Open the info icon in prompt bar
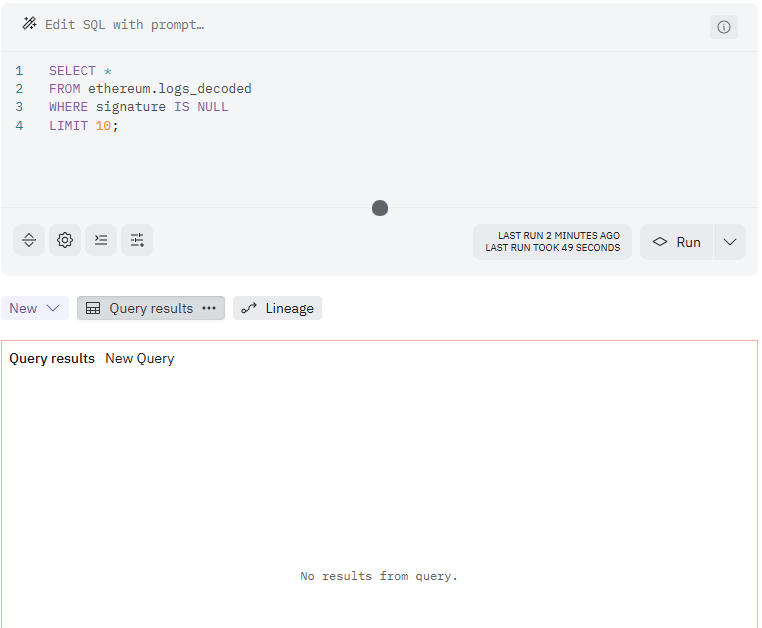Screen dimensions: 762x628 tap(724, 27)
